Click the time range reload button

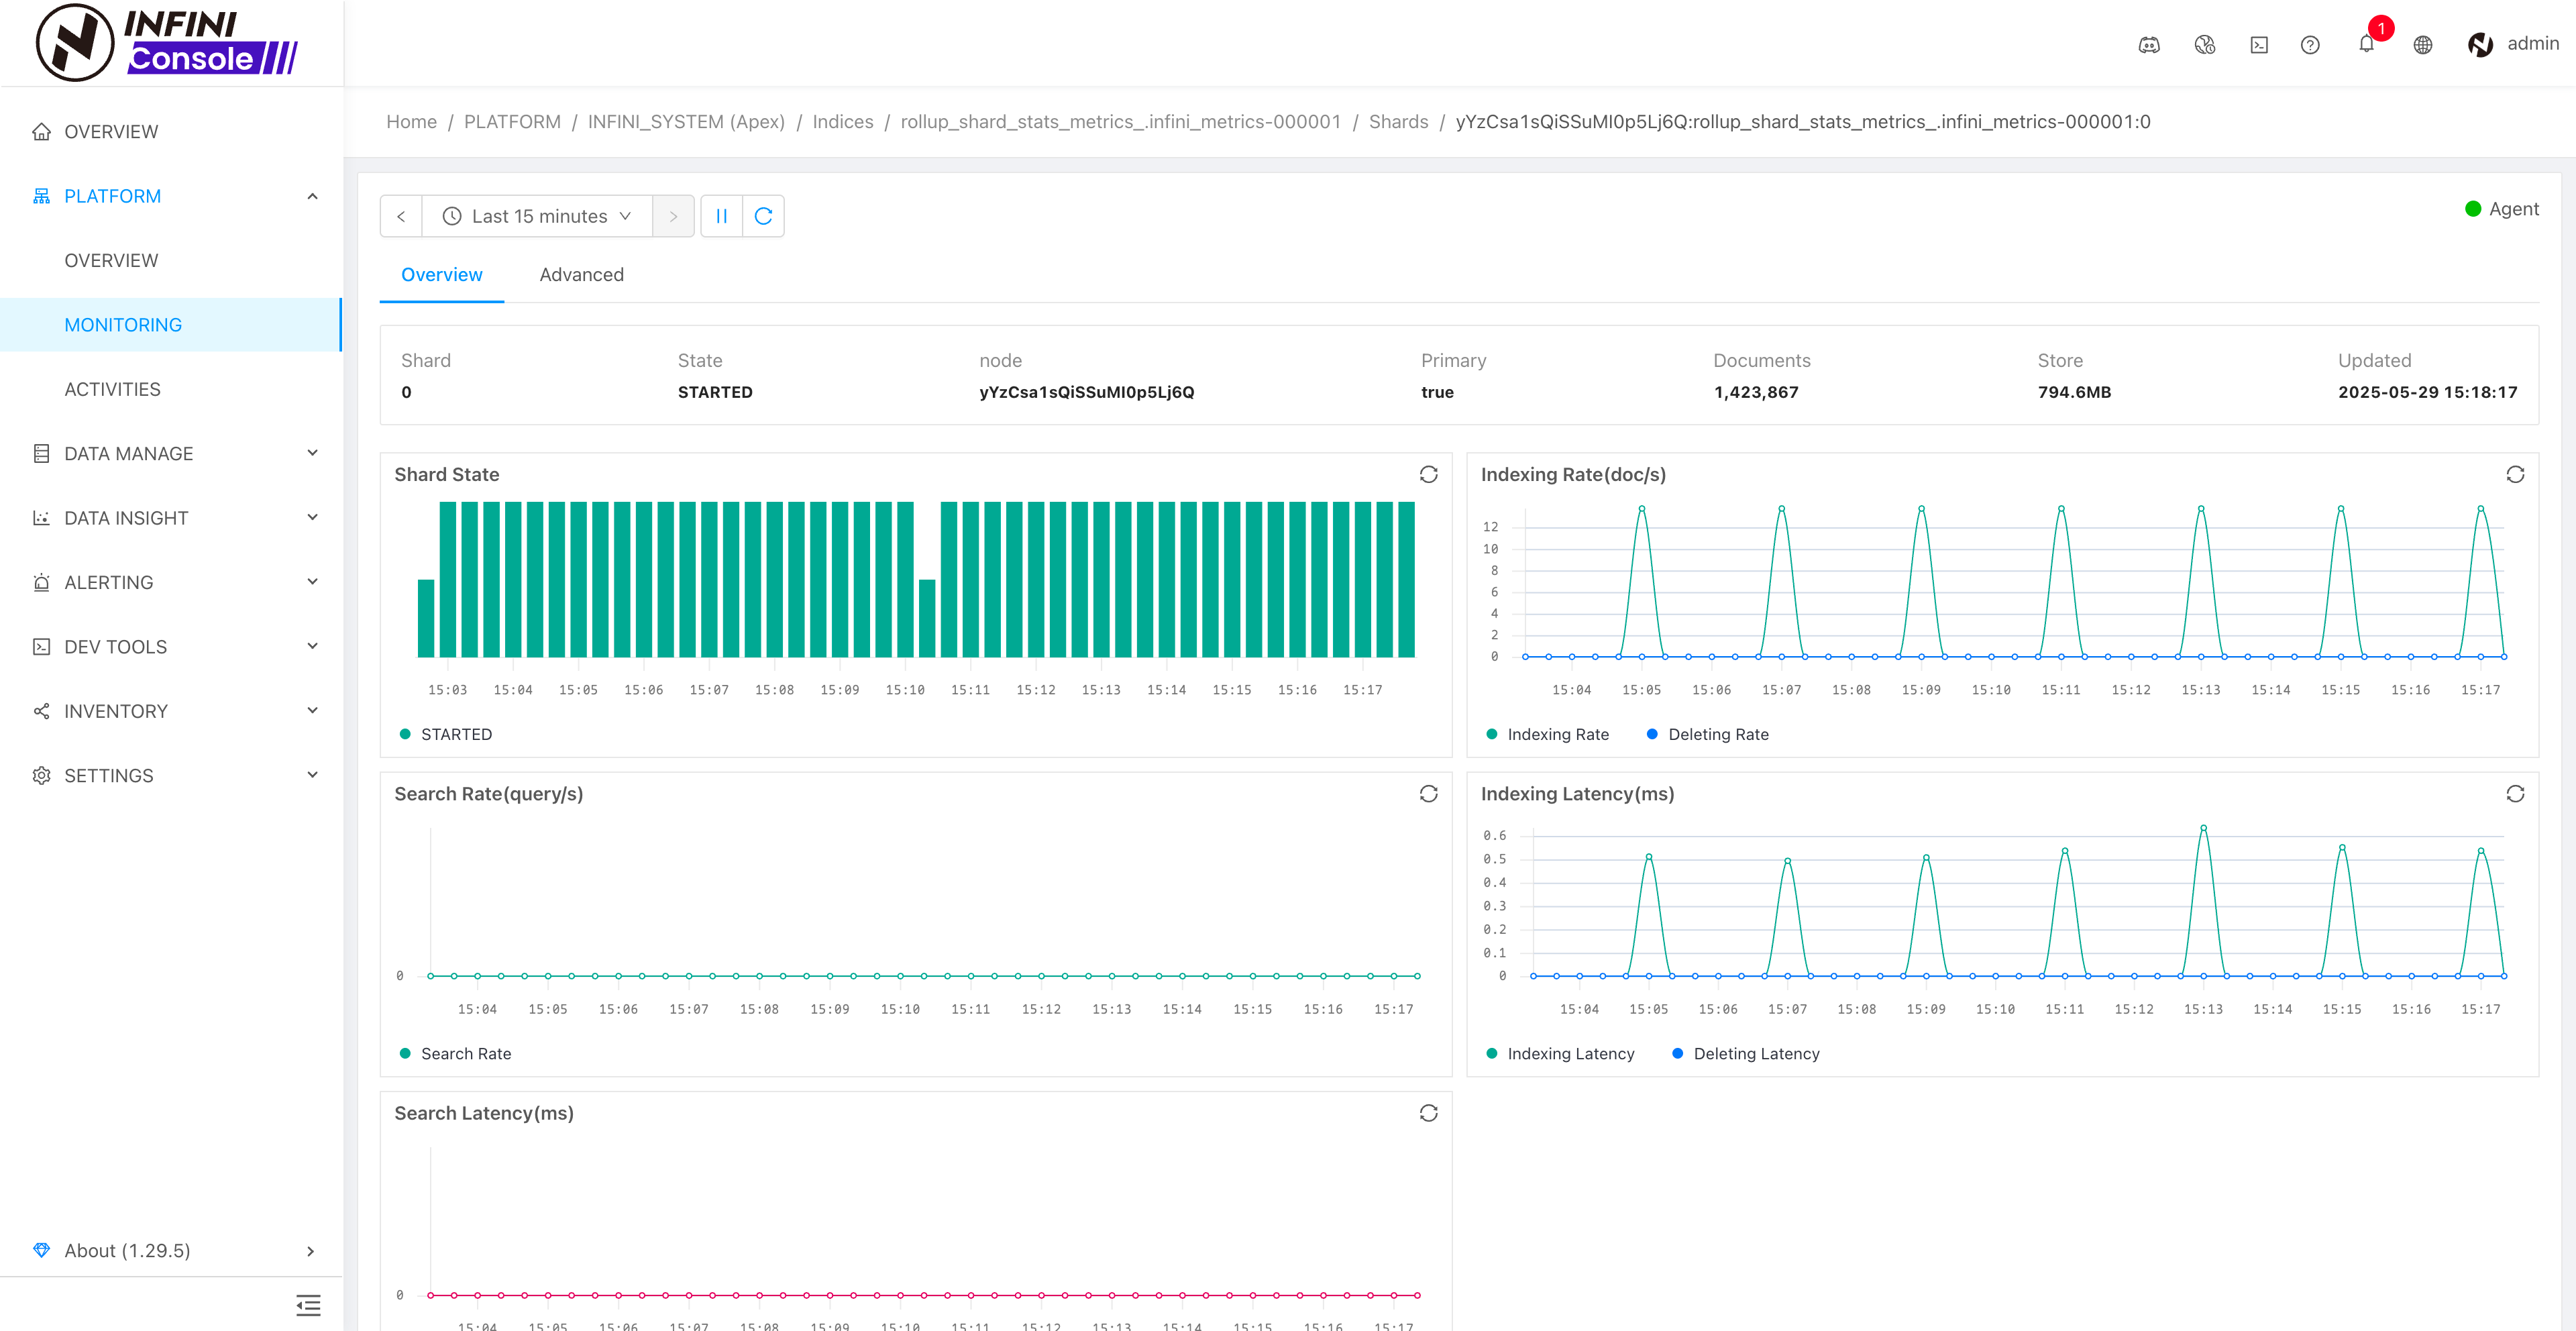(763, 216)
